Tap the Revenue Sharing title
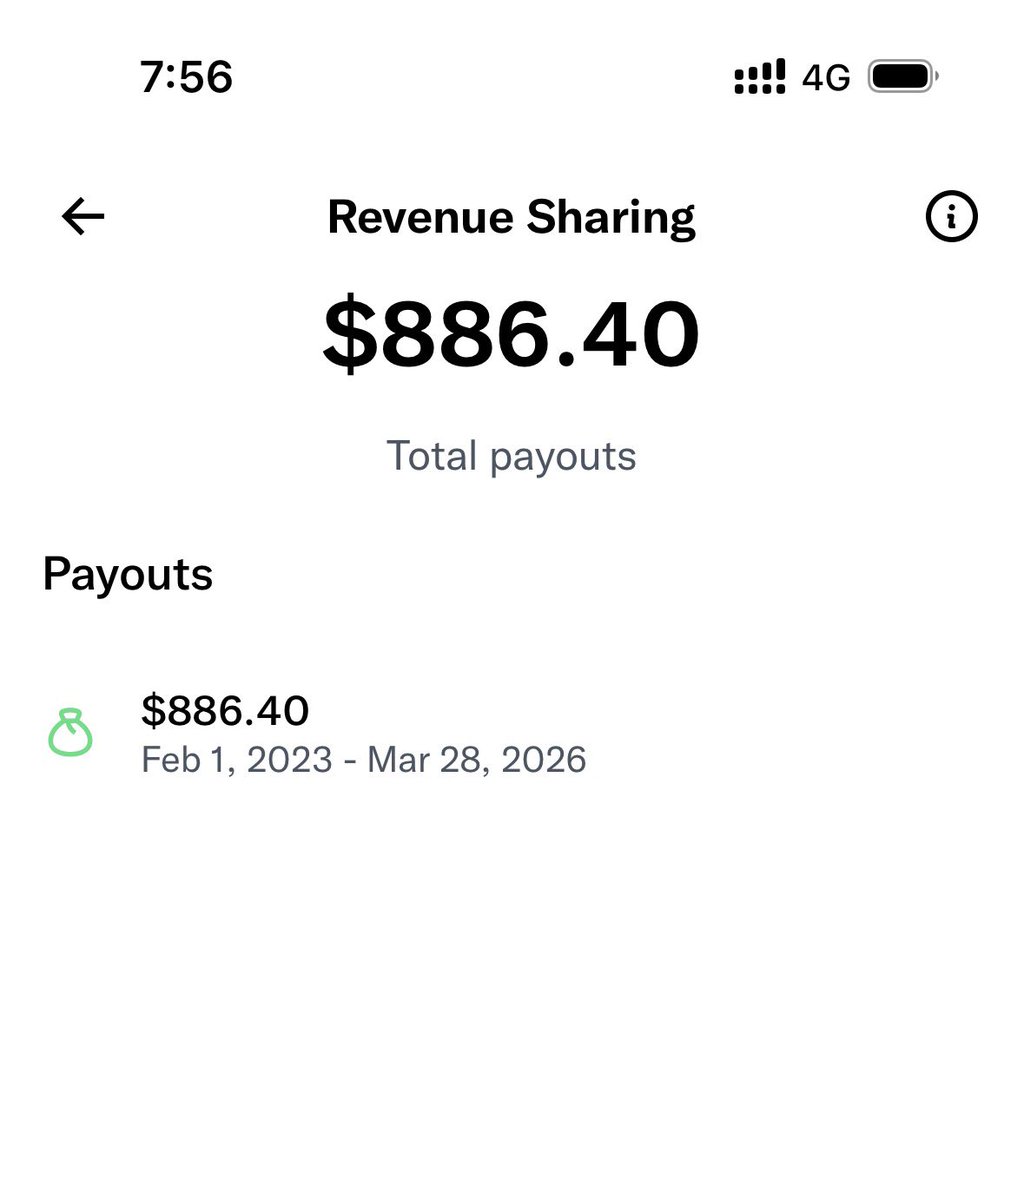Viewport: 1024px width, 1199px height. [x=511, y=217]
